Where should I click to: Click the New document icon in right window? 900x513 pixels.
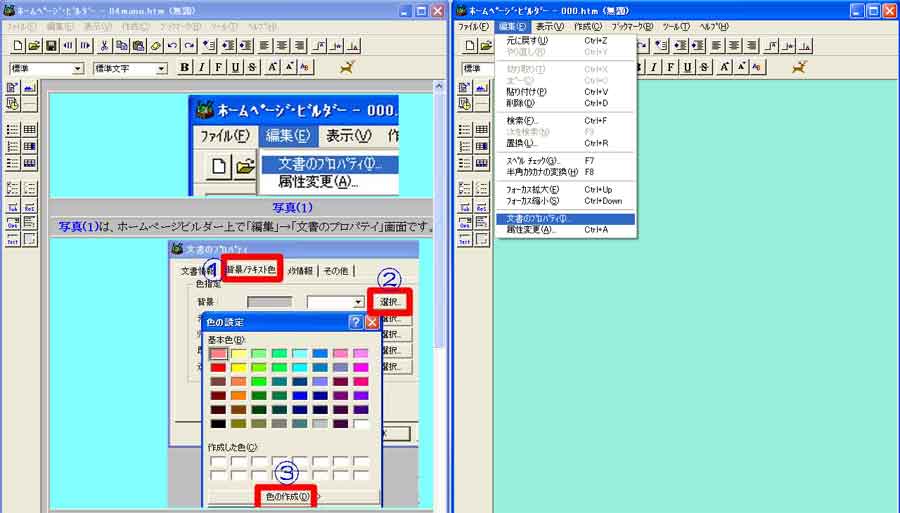click(x=468, y=46)
